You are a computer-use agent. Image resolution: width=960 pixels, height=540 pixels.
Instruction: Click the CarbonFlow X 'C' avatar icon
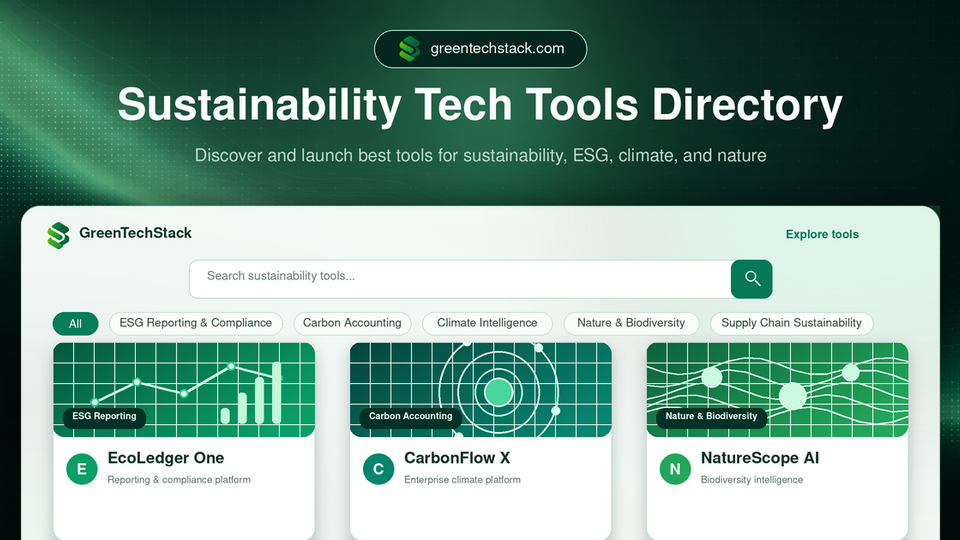pyautogui.click(x=378, y=469)
